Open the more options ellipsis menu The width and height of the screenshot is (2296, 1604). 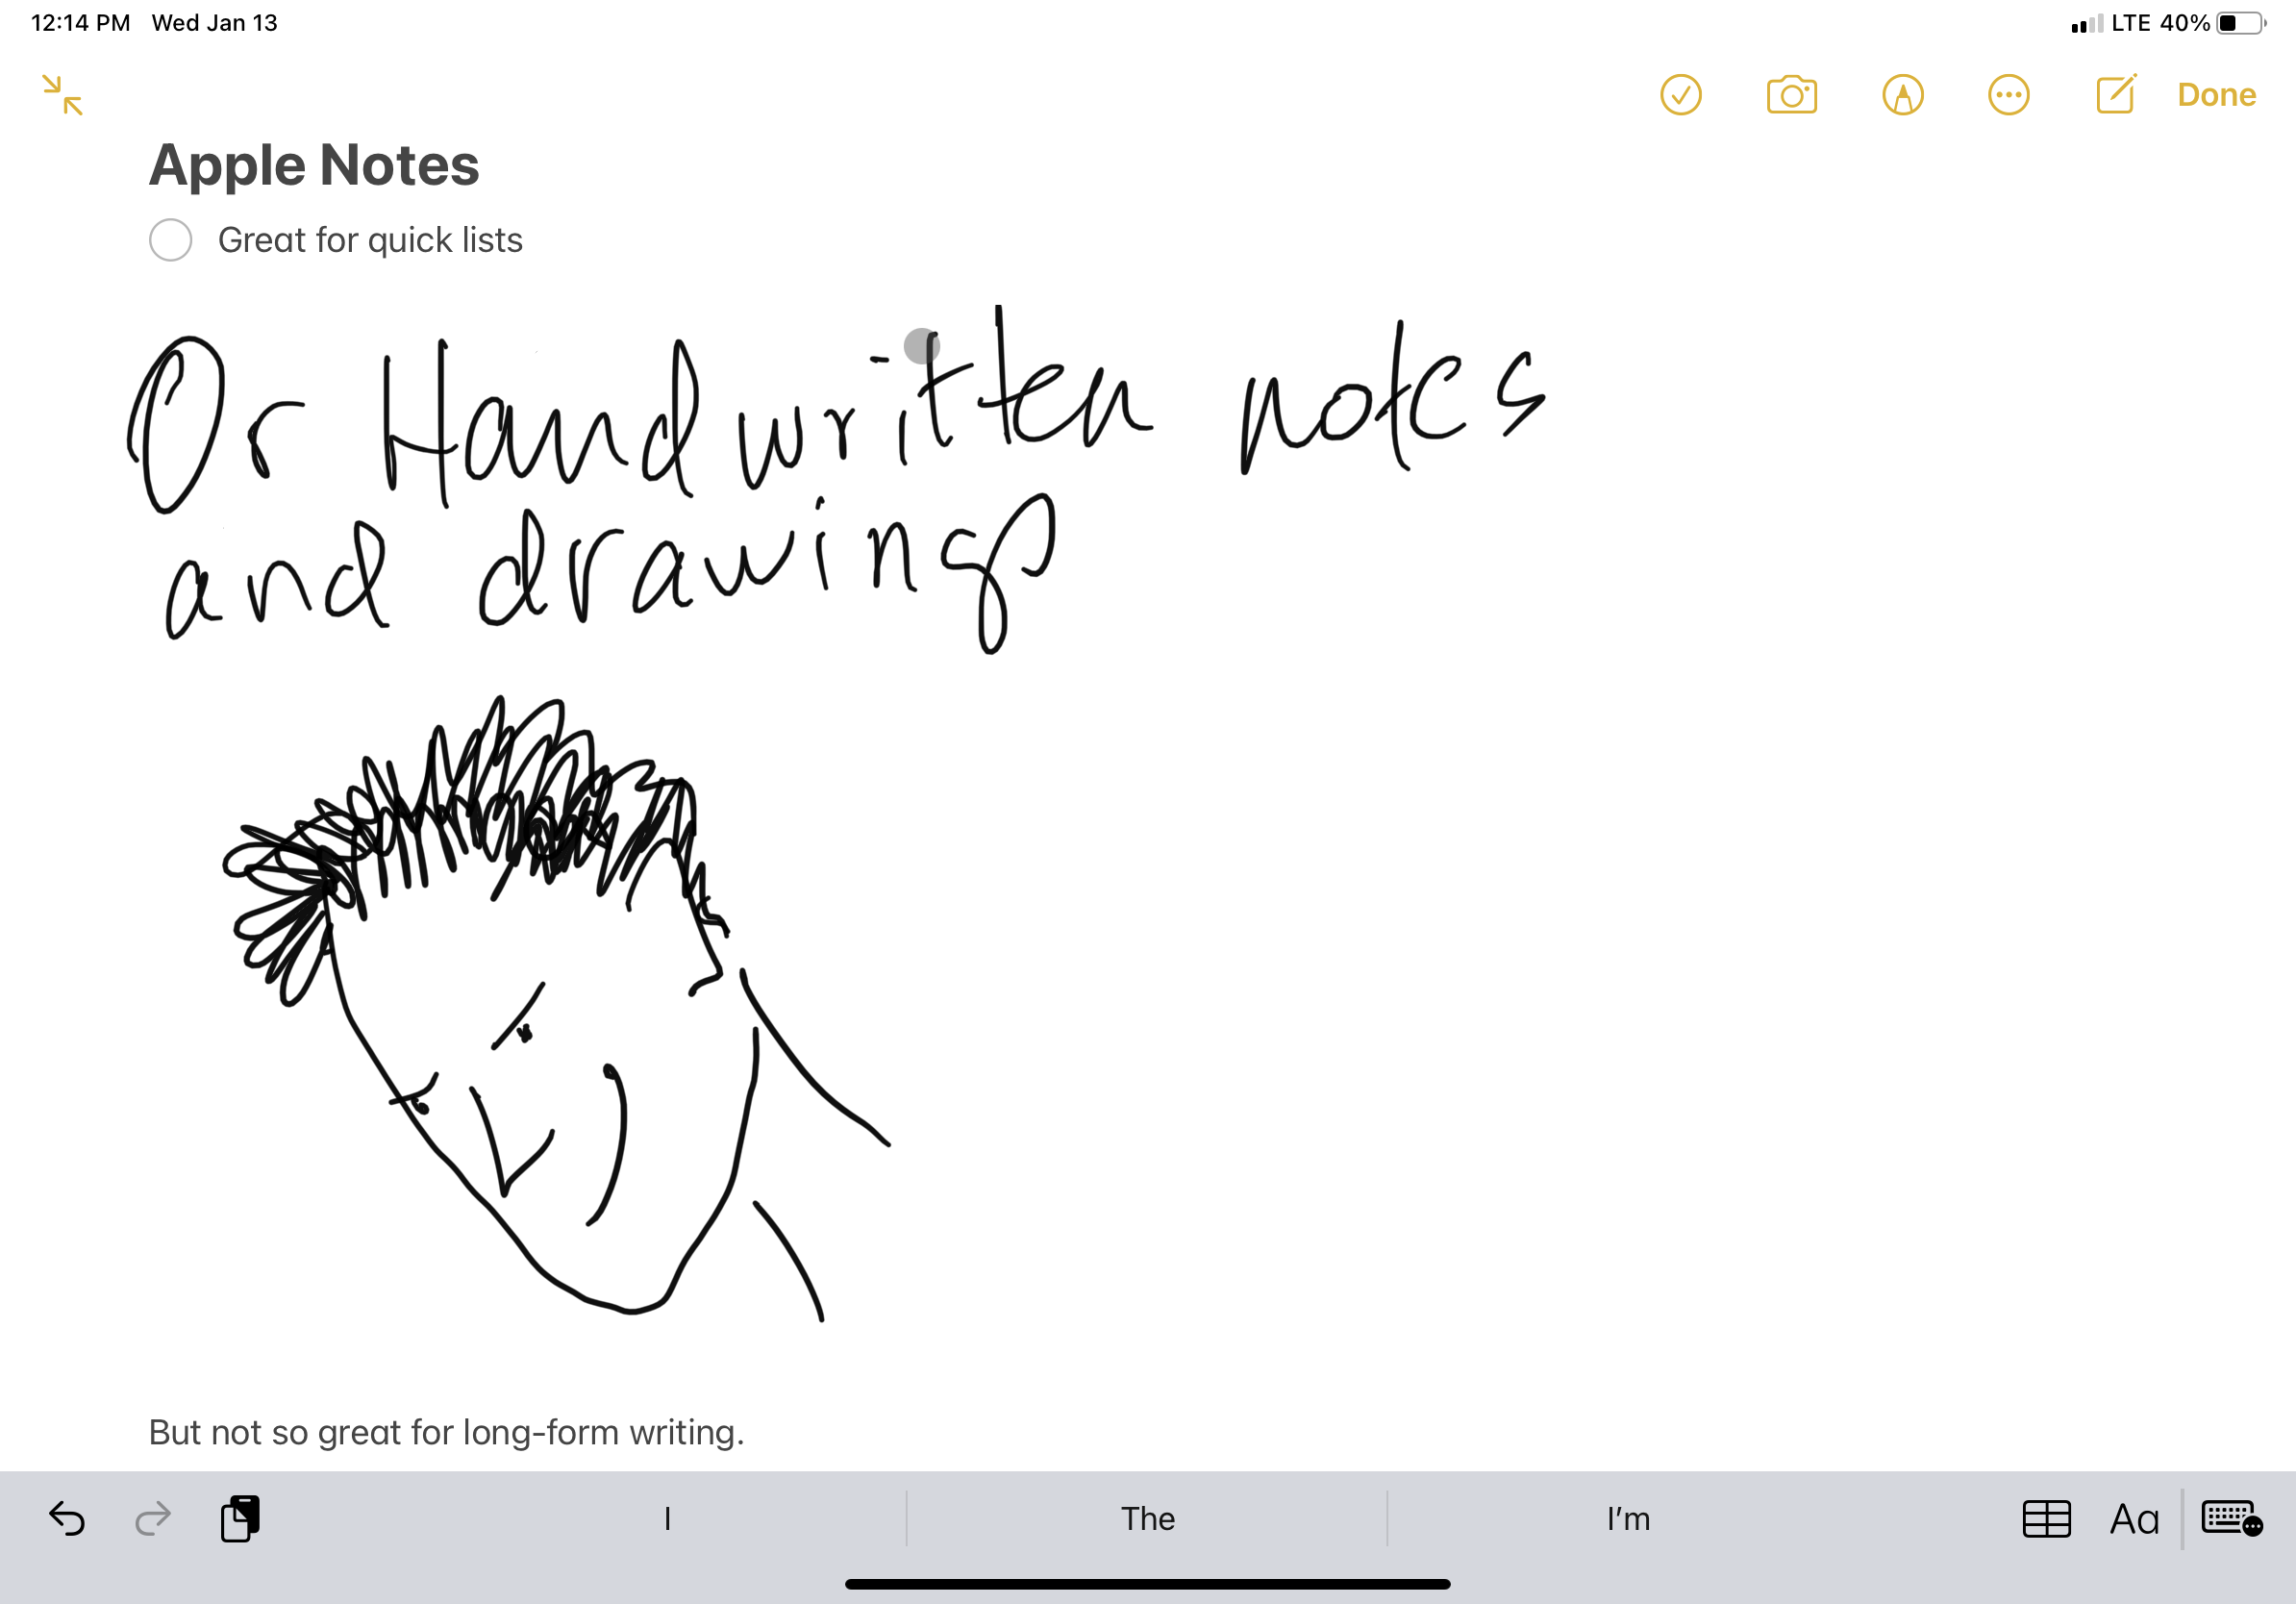pyautogui.click(x=2008, y=95)
